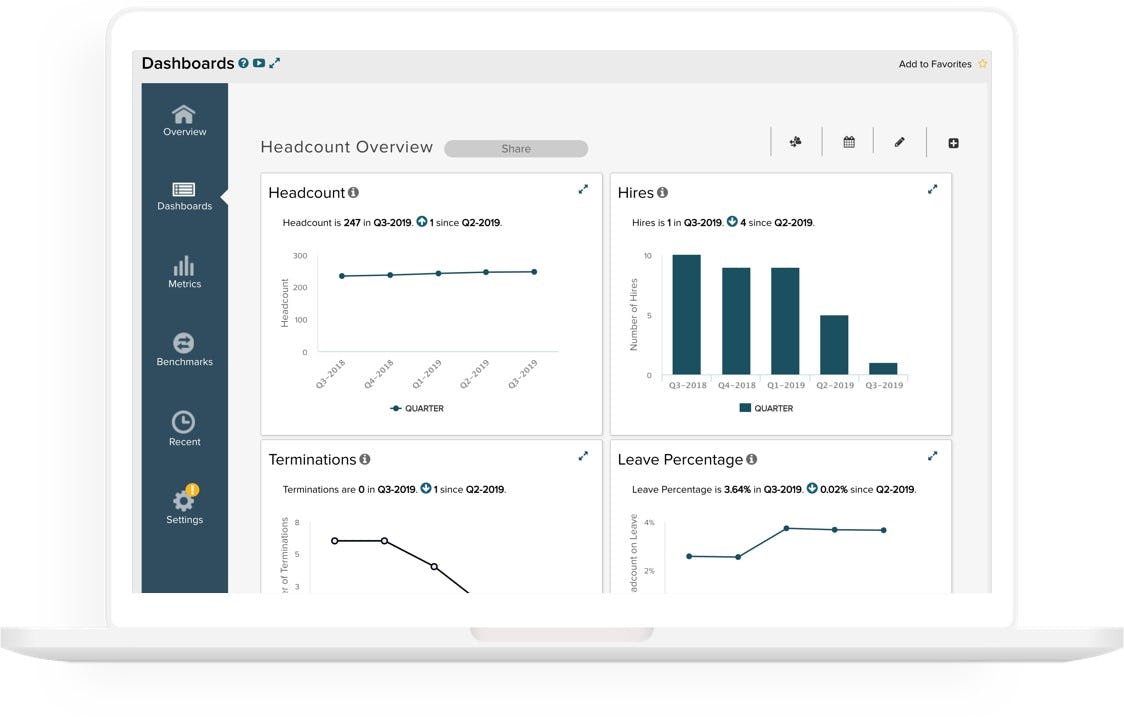The height and width of the screenshot is (717, 1124).
Task: Click the Share button
Action: (x=516, y=148)
